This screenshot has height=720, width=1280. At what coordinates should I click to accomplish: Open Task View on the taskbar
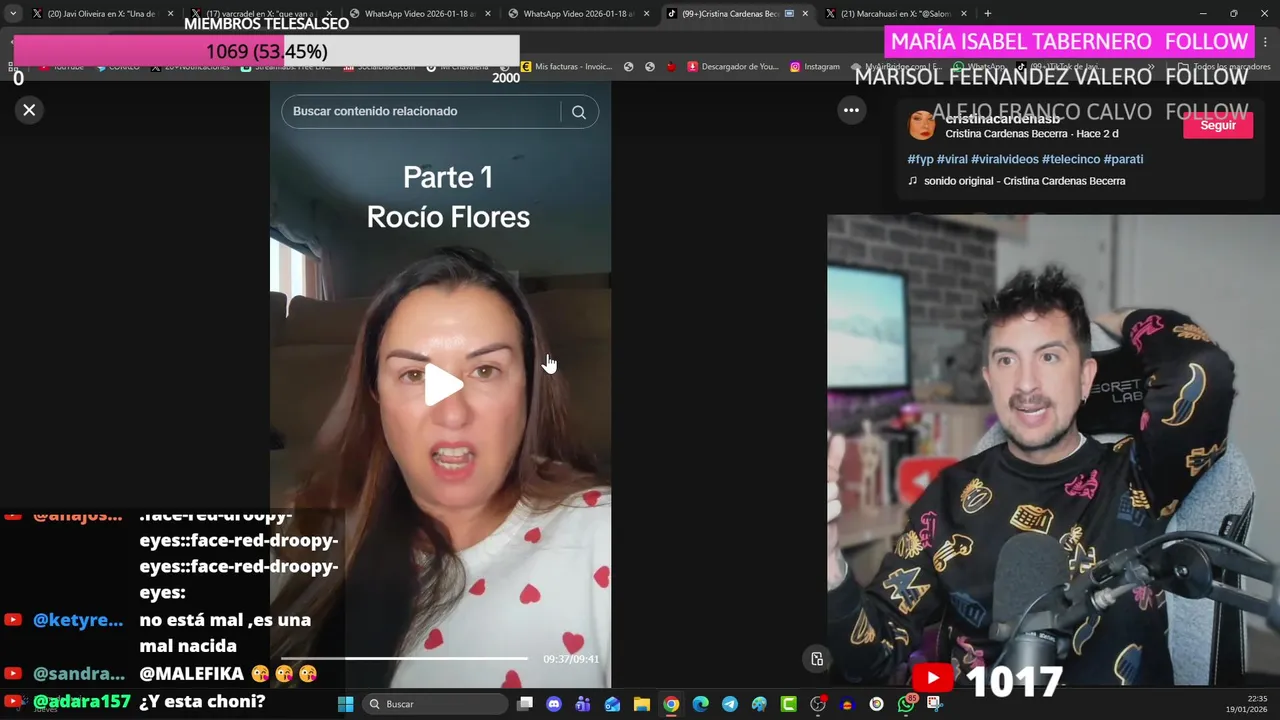(525, 704)
